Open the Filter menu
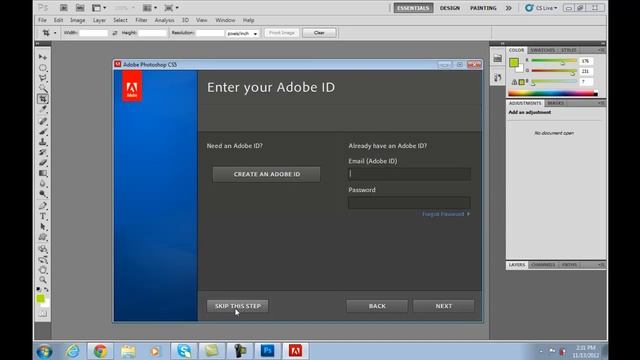The width and height of the screenshot is (640, 360). (141, 20)
